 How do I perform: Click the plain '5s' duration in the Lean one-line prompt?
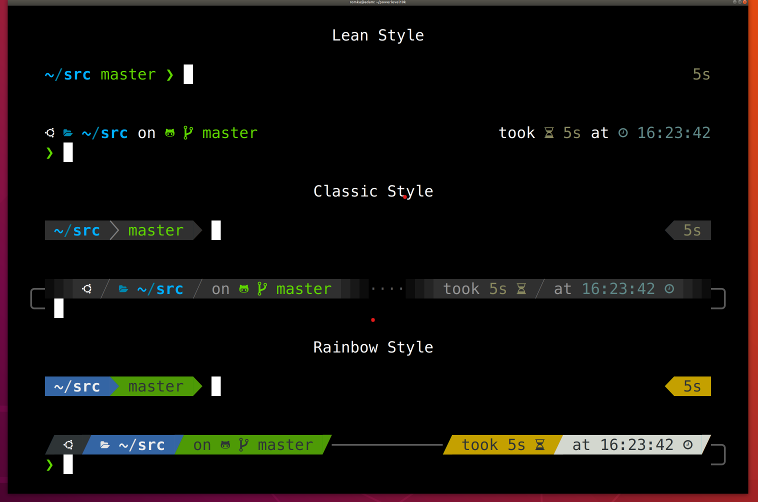[701, 74]
